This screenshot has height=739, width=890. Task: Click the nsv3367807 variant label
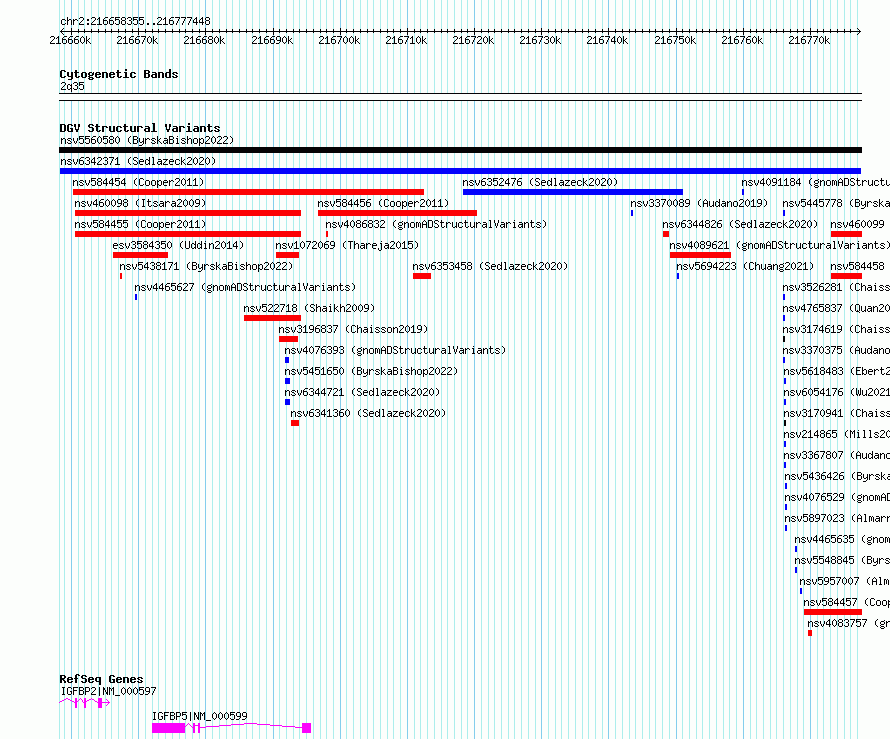(836, 455)
